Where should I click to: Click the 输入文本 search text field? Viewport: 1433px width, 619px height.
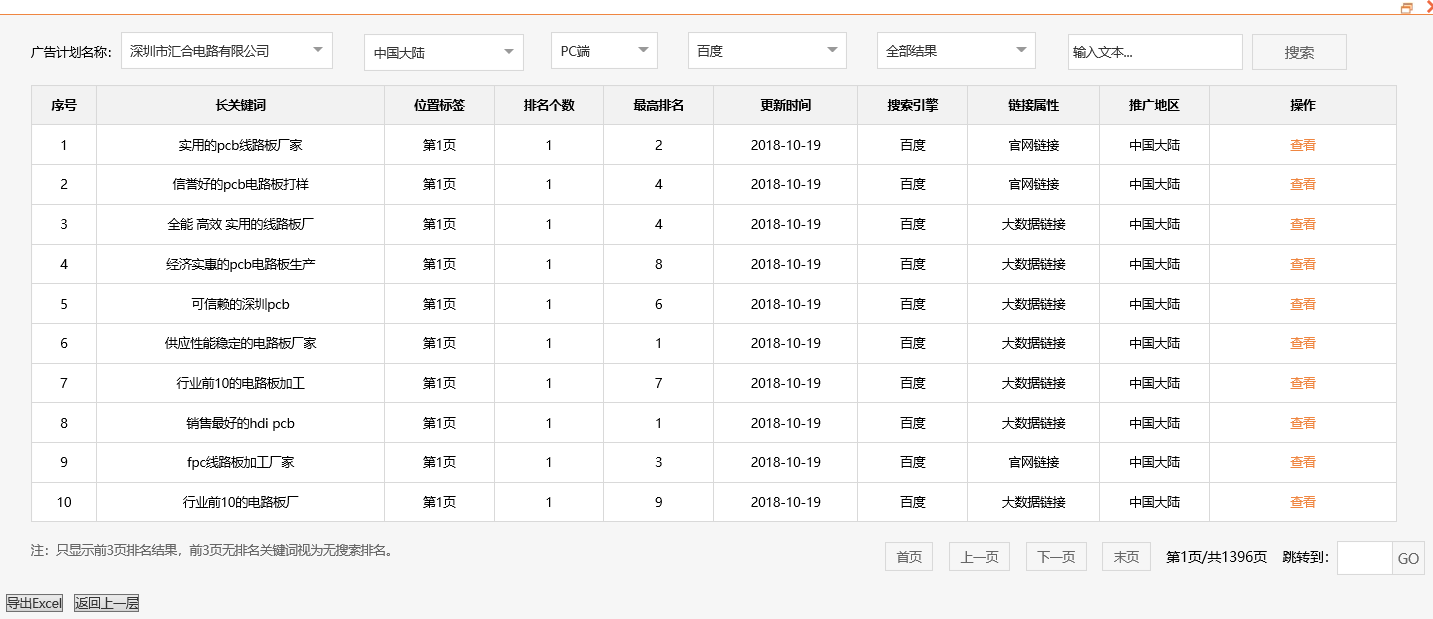(1155, 51)
